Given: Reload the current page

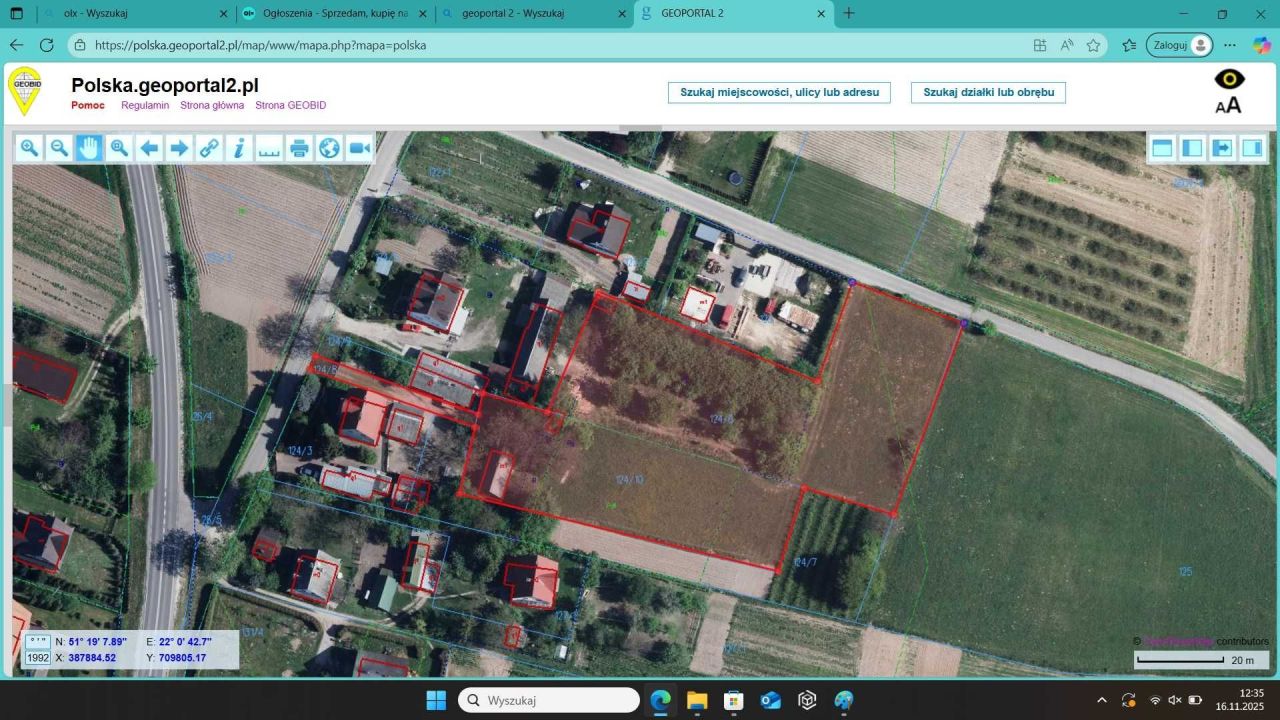Looking at the screenshot, I should tap(46, 45).
